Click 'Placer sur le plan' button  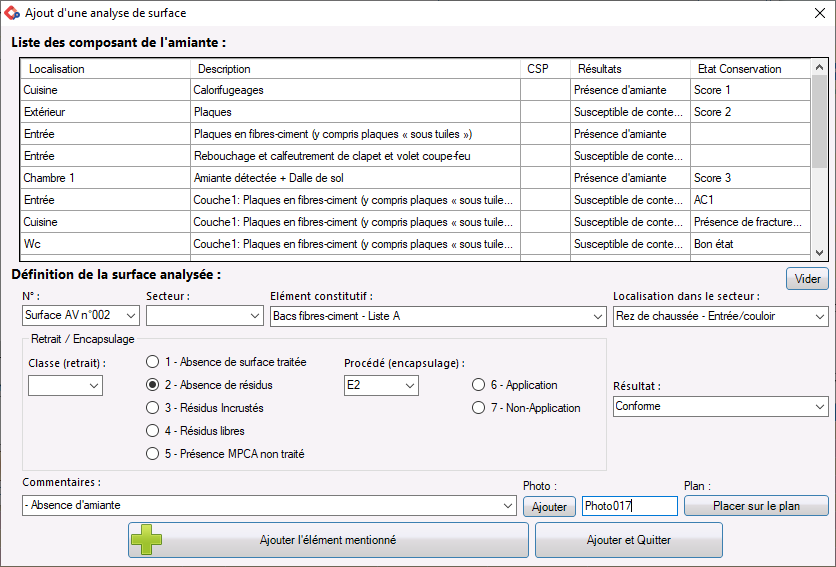tap(756, 506)
